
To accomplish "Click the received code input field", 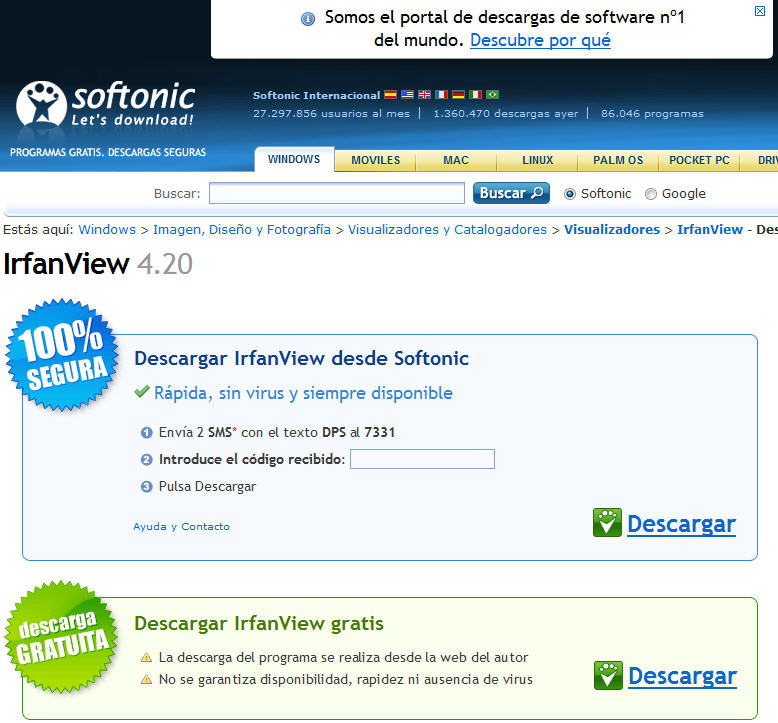I will (422, 459).
